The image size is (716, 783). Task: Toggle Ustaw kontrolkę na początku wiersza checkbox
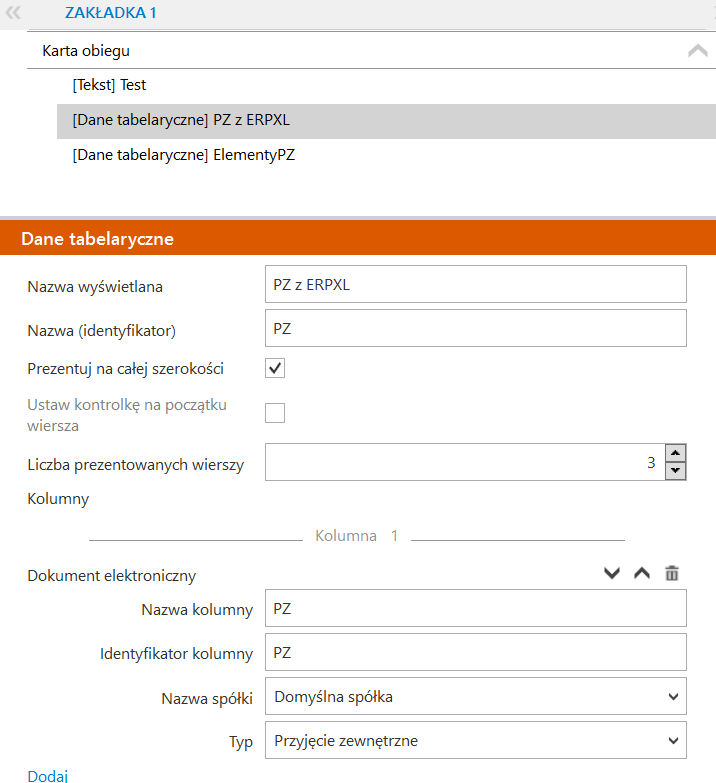275,413
